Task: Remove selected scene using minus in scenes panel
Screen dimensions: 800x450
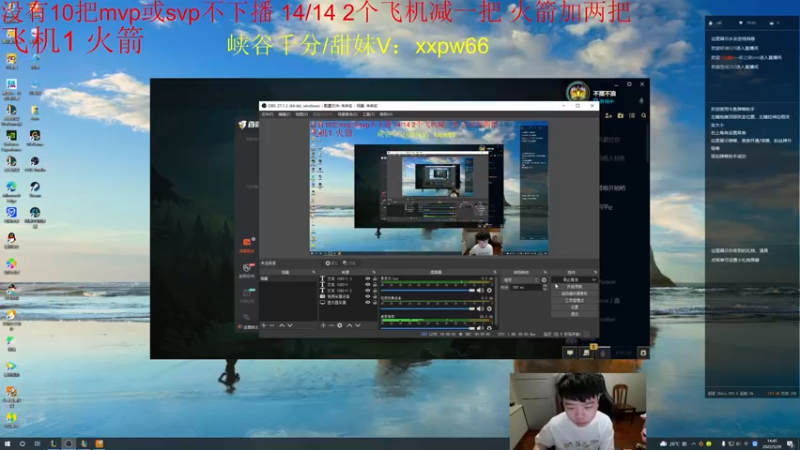Action: (x=272, y=326)
